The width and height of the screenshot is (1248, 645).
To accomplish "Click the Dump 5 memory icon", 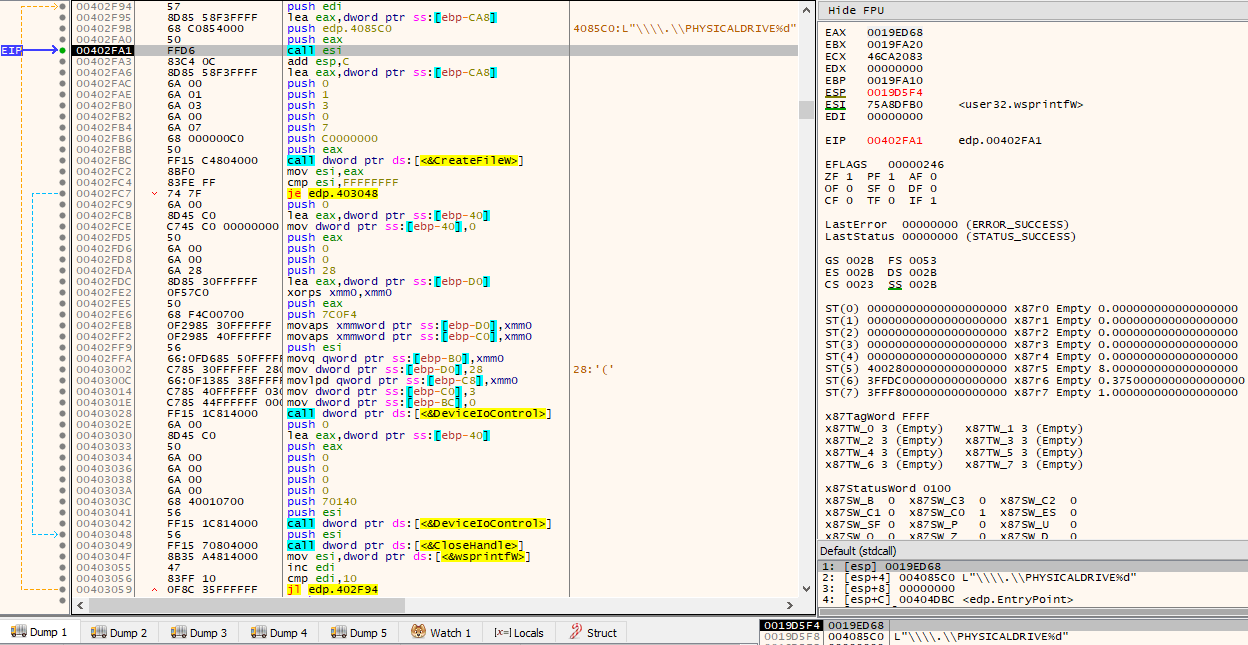I will 340,633.
